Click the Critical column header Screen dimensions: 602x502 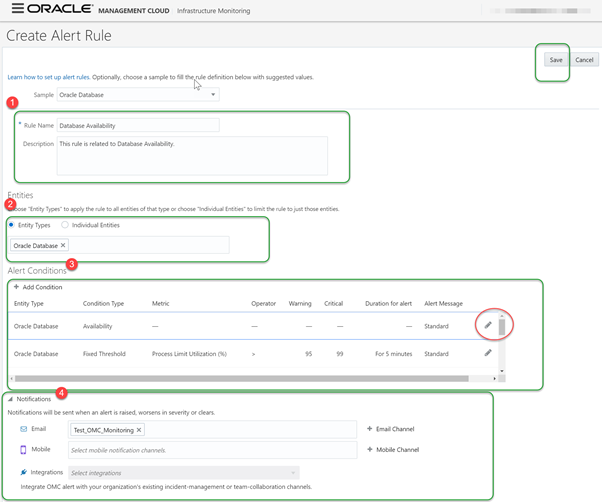tap(333, 303)
